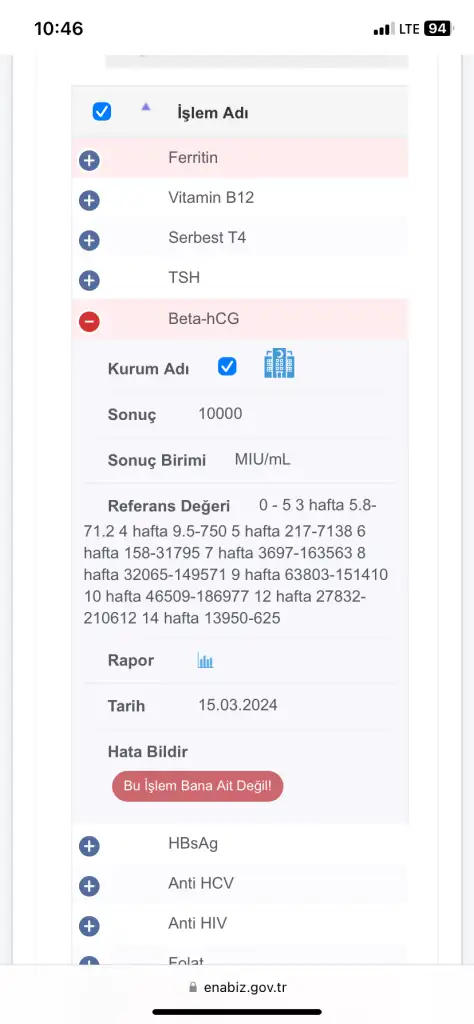
Task: Expand the Serbest T4 result
Action: click(89, 241)
